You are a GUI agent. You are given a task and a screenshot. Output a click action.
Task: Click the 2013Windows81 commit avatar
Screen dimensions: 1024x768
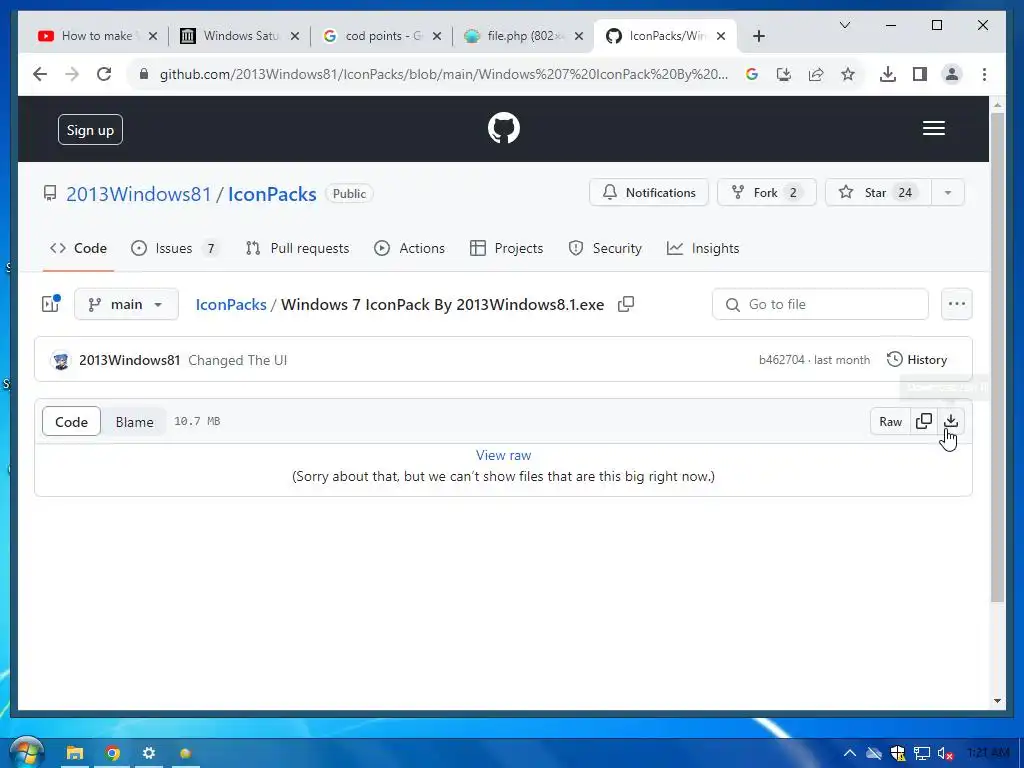(61, 360)
